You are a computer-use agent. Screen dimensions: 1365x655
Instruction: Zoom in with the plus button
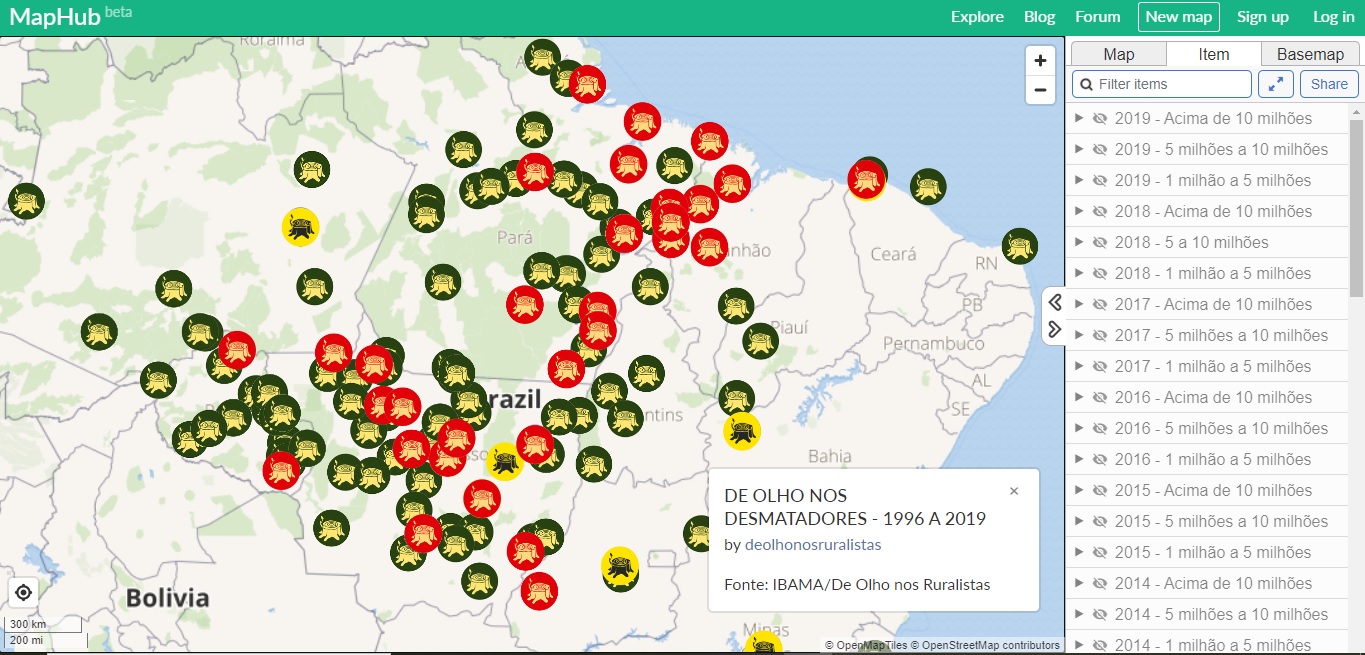tap(1040, 60)
